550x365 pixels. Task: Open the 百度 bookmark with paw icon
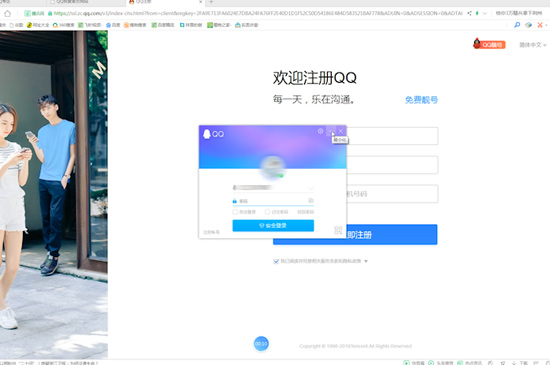[113, 25]
